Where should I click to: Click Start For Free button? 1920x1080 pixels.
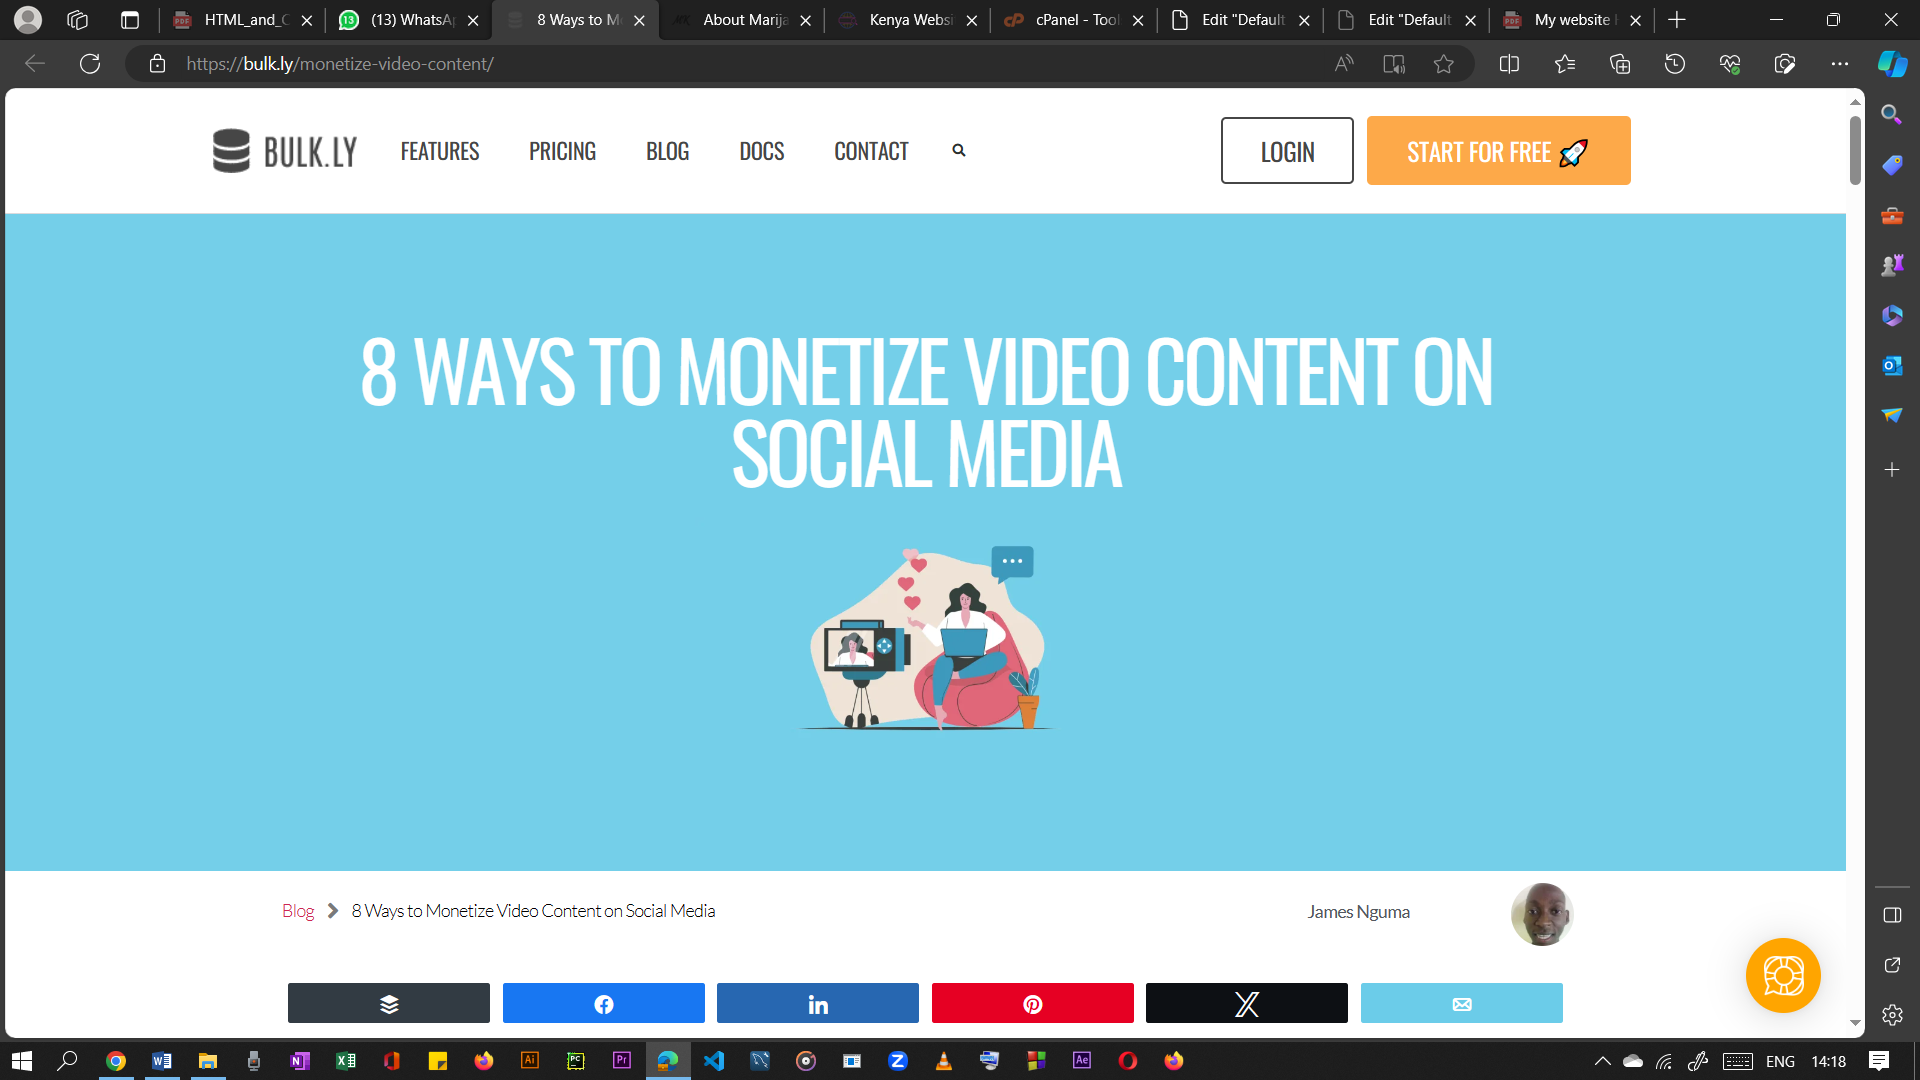pyautogui.click(x=1498, y=151)
